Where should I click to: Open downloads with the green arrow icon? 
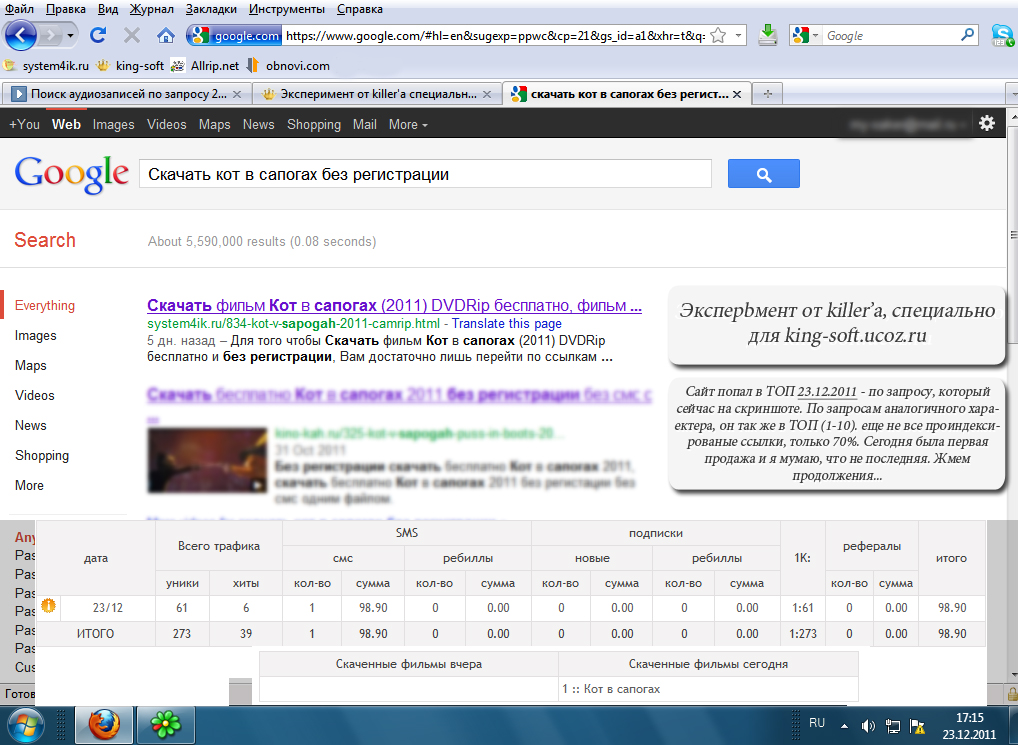[x=767, y=34]
